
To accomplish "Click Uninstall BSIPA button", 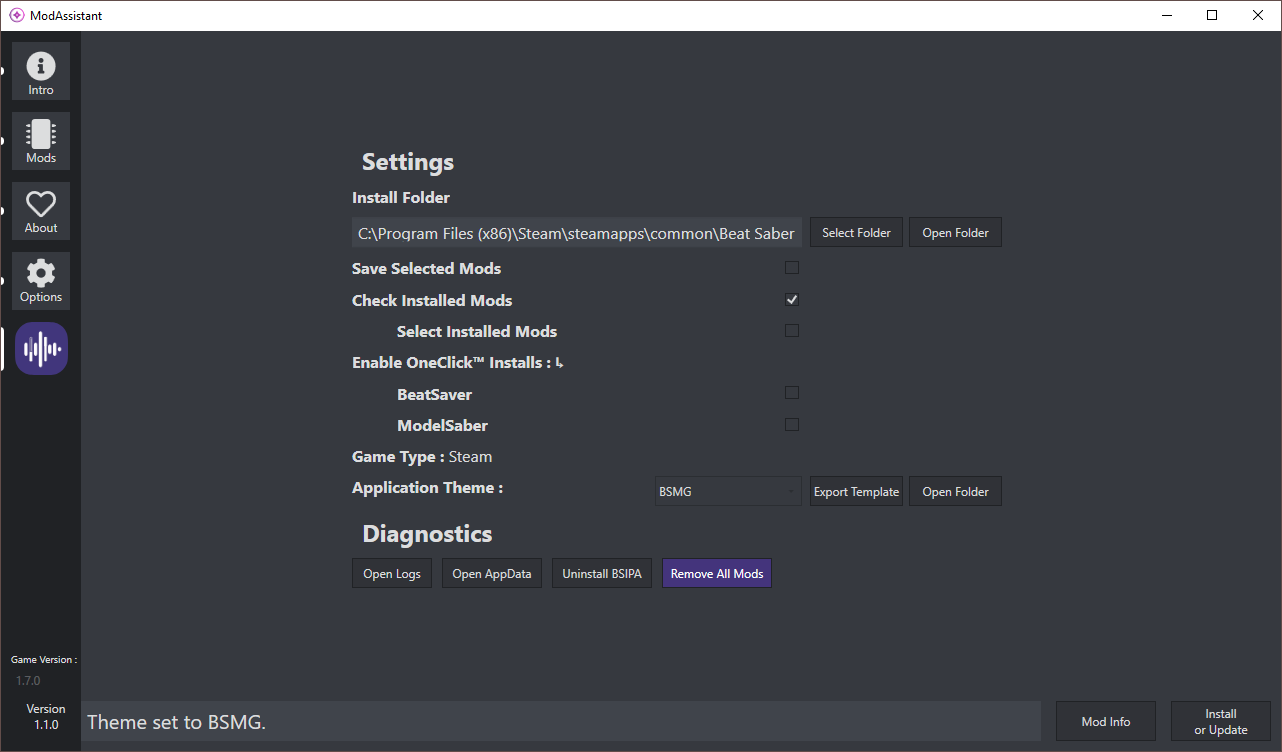I will pos(602,573).
